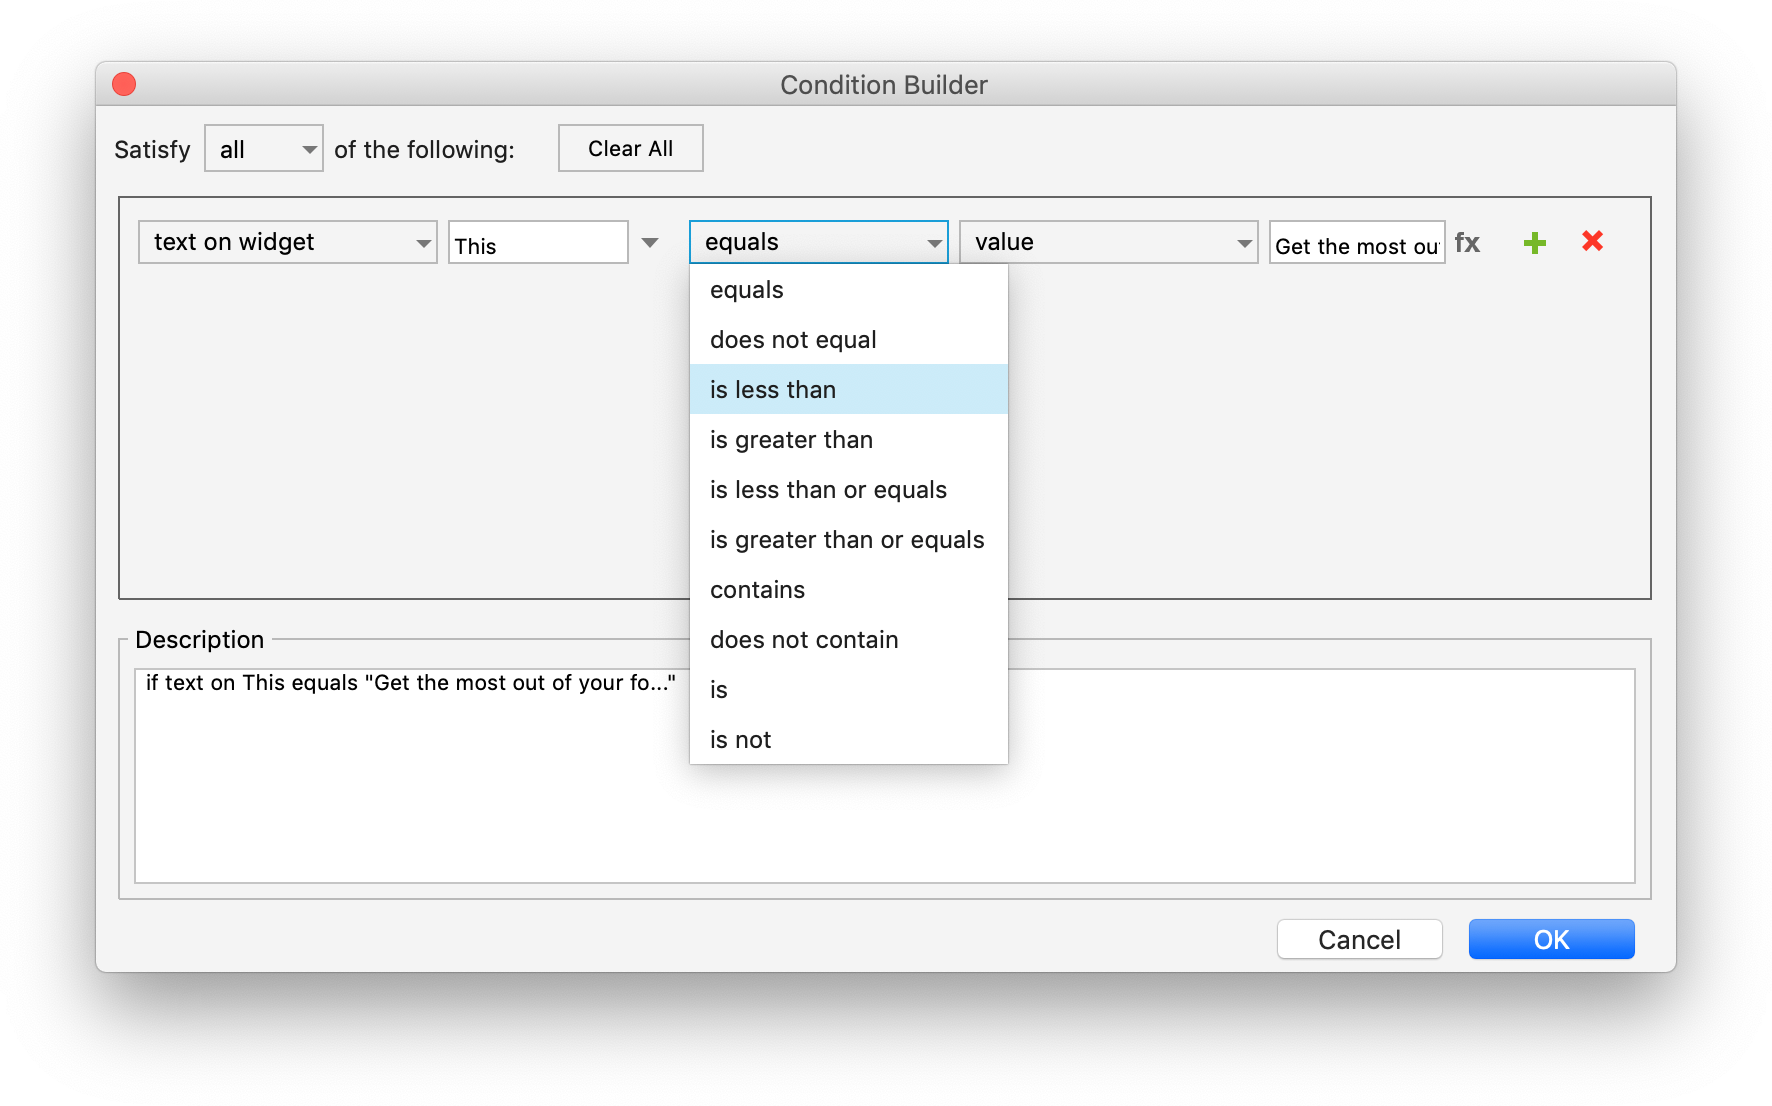The height and width of the screenshot is (1106, 1772).
Task: Select 'is greater than' option
Action: (x=849, y=440)
